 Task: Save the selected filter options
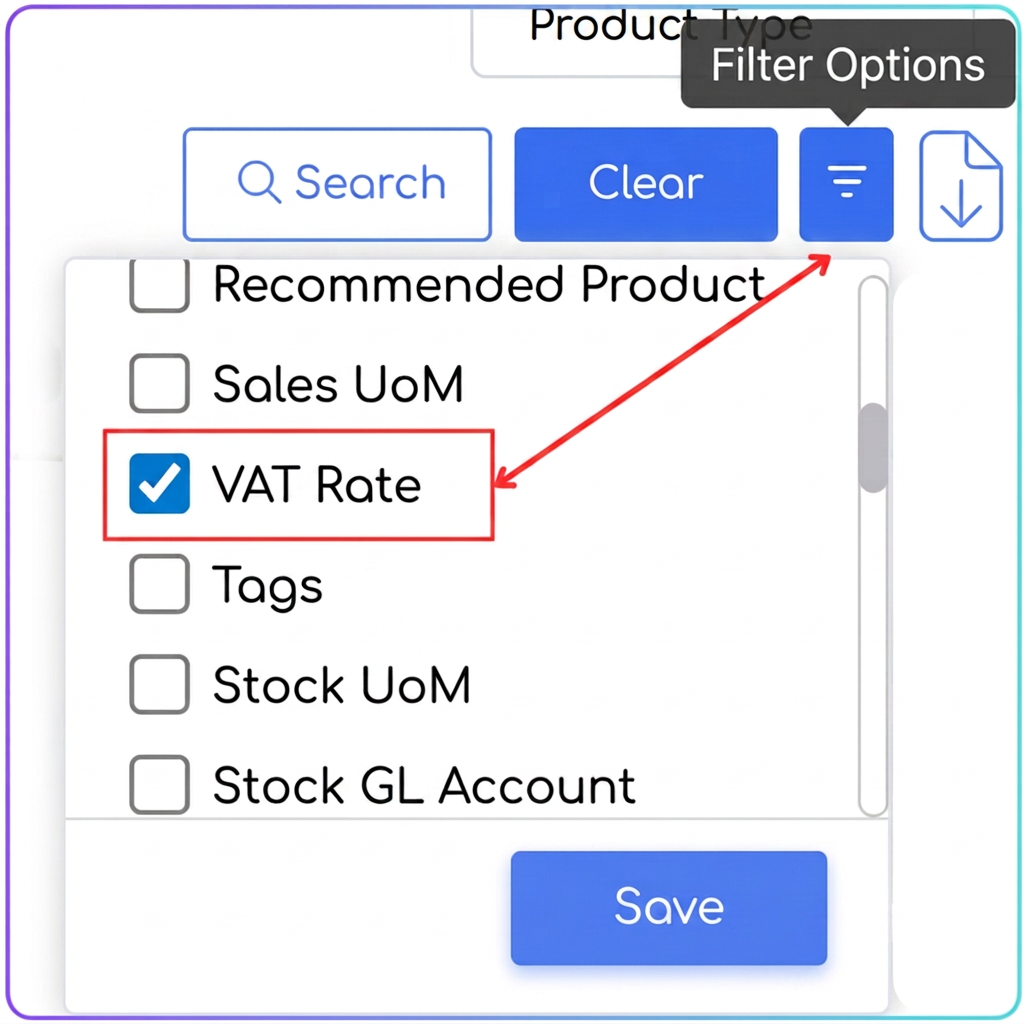click(x=669, y=908)
